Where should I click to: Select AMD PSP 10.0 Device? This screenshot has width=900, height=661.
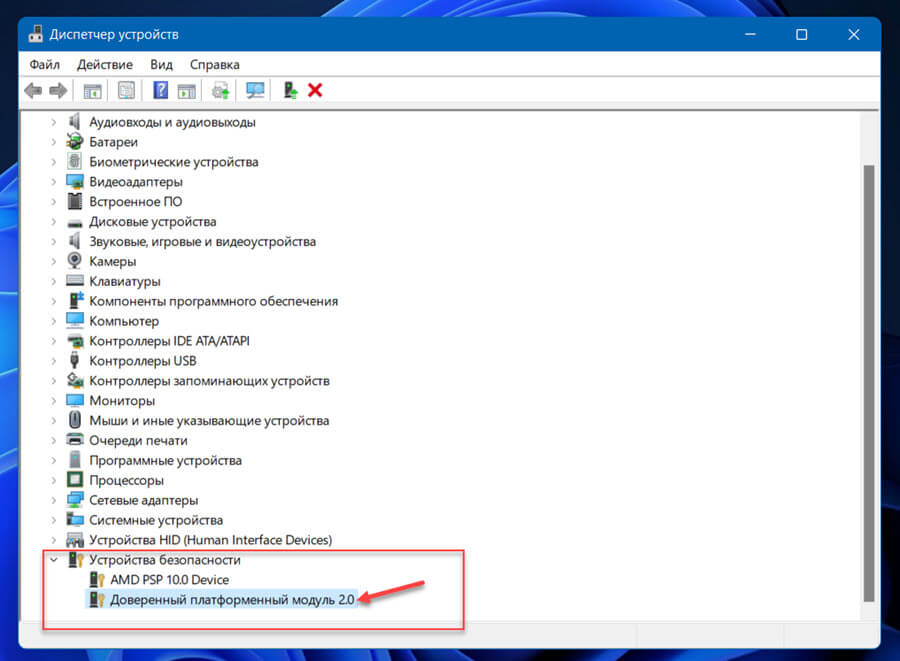169,580
